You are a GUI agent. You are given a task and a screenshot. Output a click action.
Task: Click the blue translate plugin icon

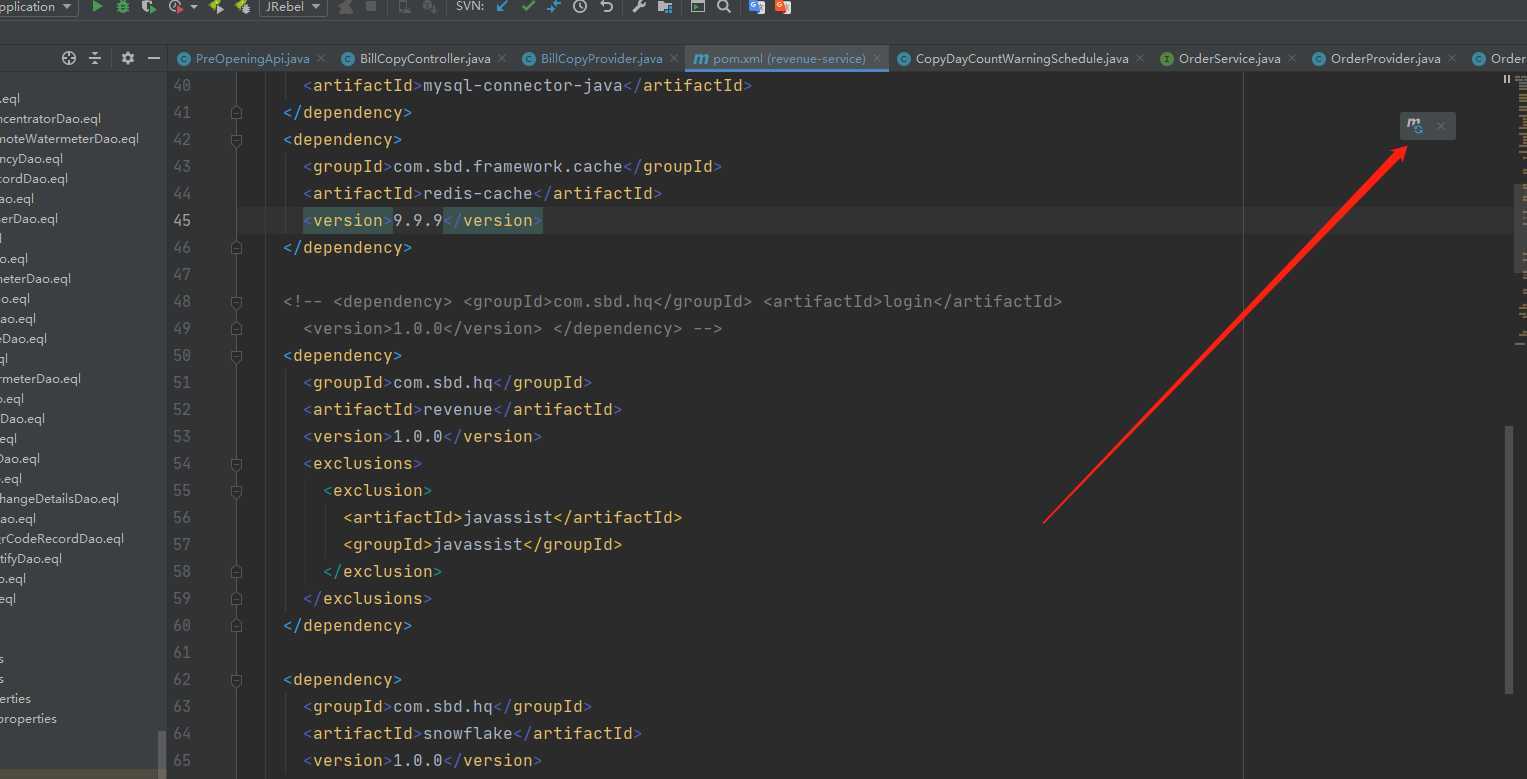[x=757, y=7]
